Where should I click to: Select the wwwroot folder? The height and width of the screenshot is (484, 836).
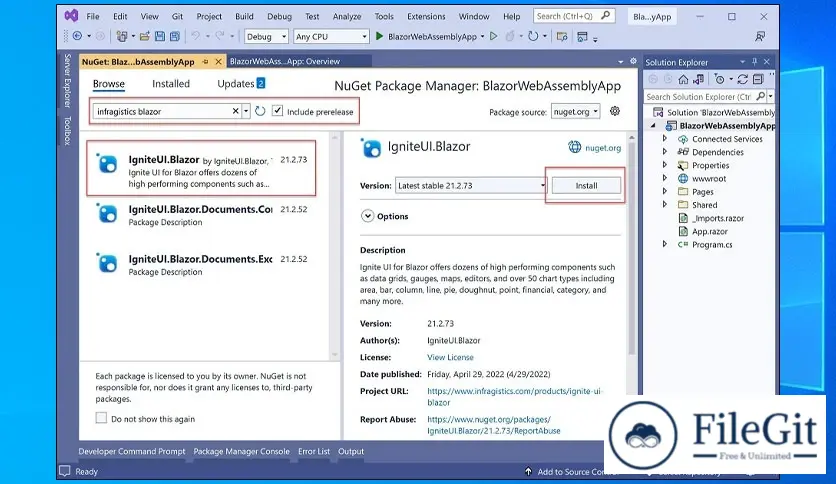click(x=709, y=179)
